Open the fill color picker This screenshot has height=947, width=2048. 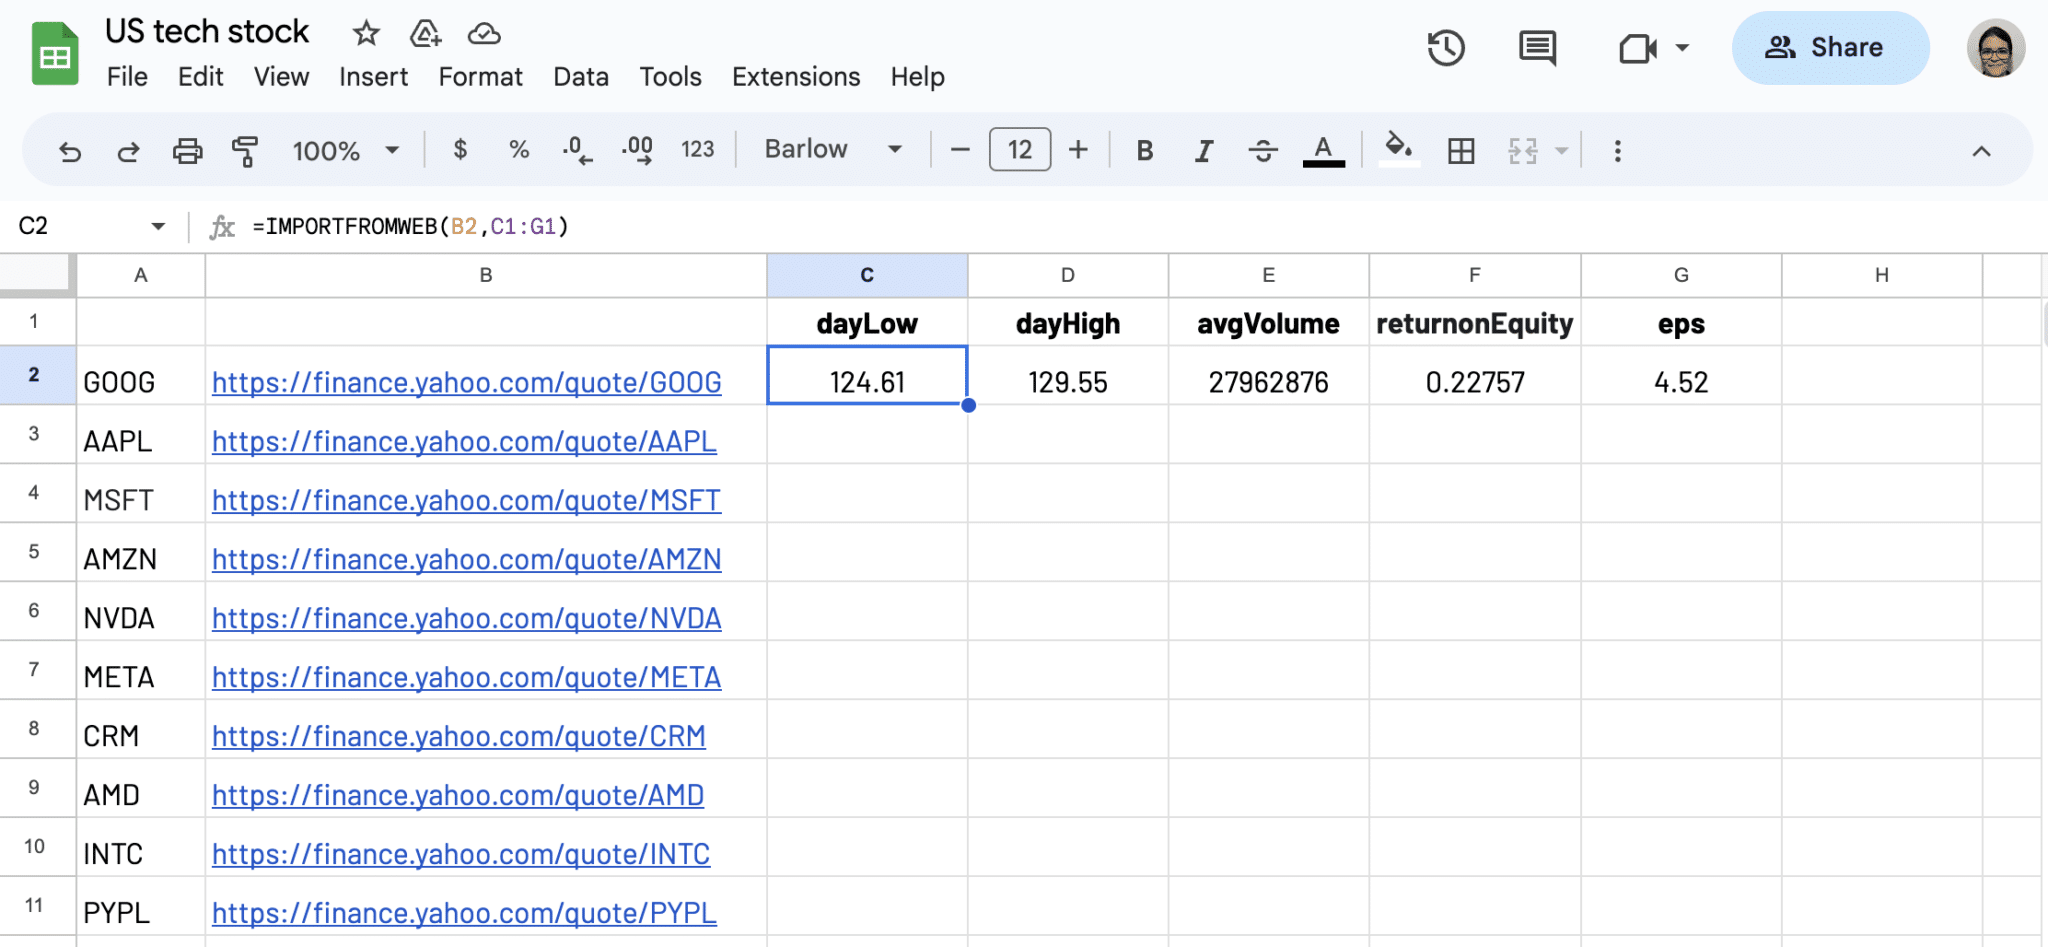[1399, 150]
